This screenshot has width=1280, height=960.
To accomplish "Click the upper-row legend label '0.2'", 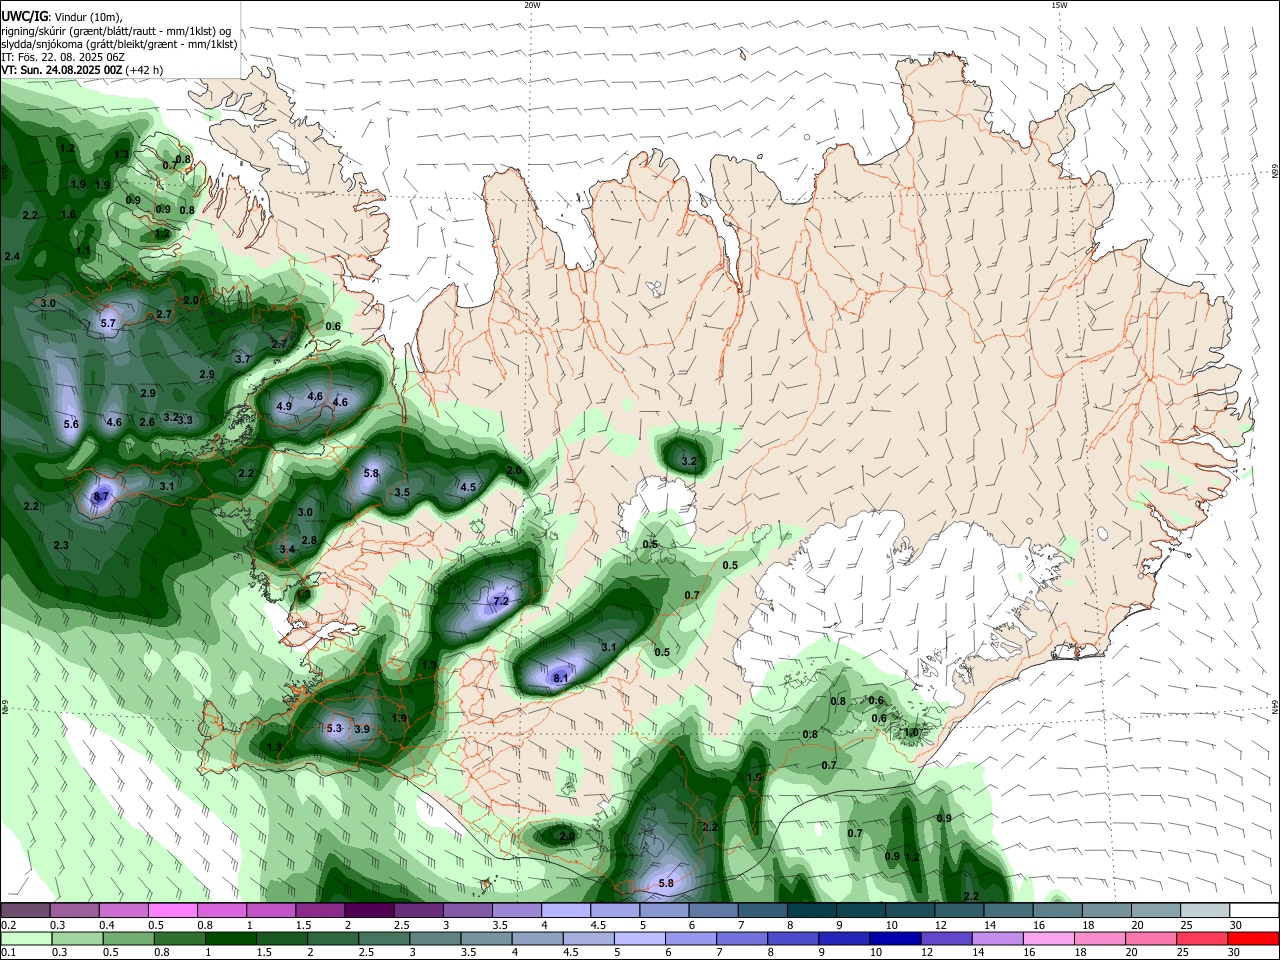I will [x=8, y=925].
